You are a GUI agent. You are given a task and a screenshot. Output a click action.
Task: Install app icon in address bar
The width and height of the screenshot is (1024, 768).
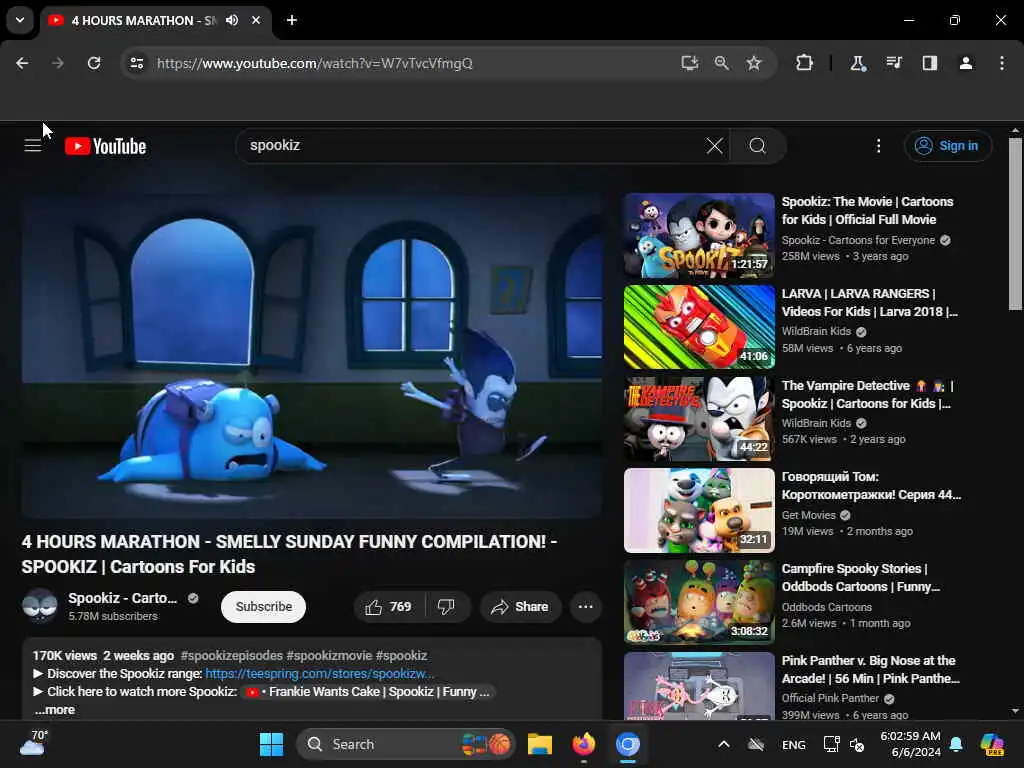(x=690, y=63)
